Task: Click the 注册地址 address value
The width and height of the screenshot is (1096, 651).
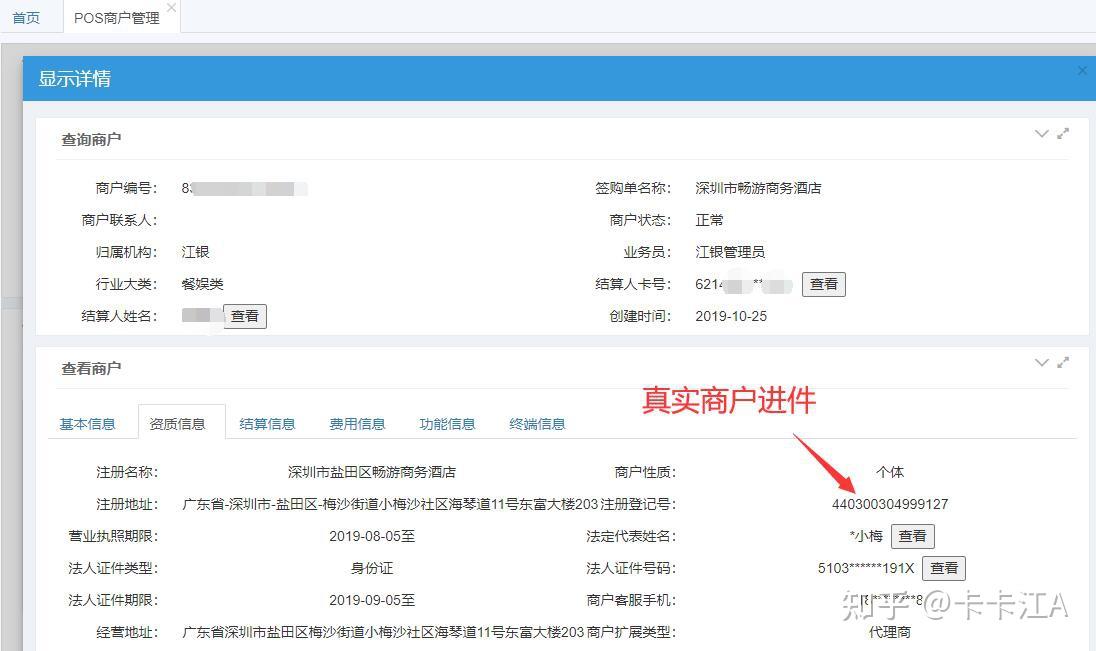Action: [x=390, y=504]
